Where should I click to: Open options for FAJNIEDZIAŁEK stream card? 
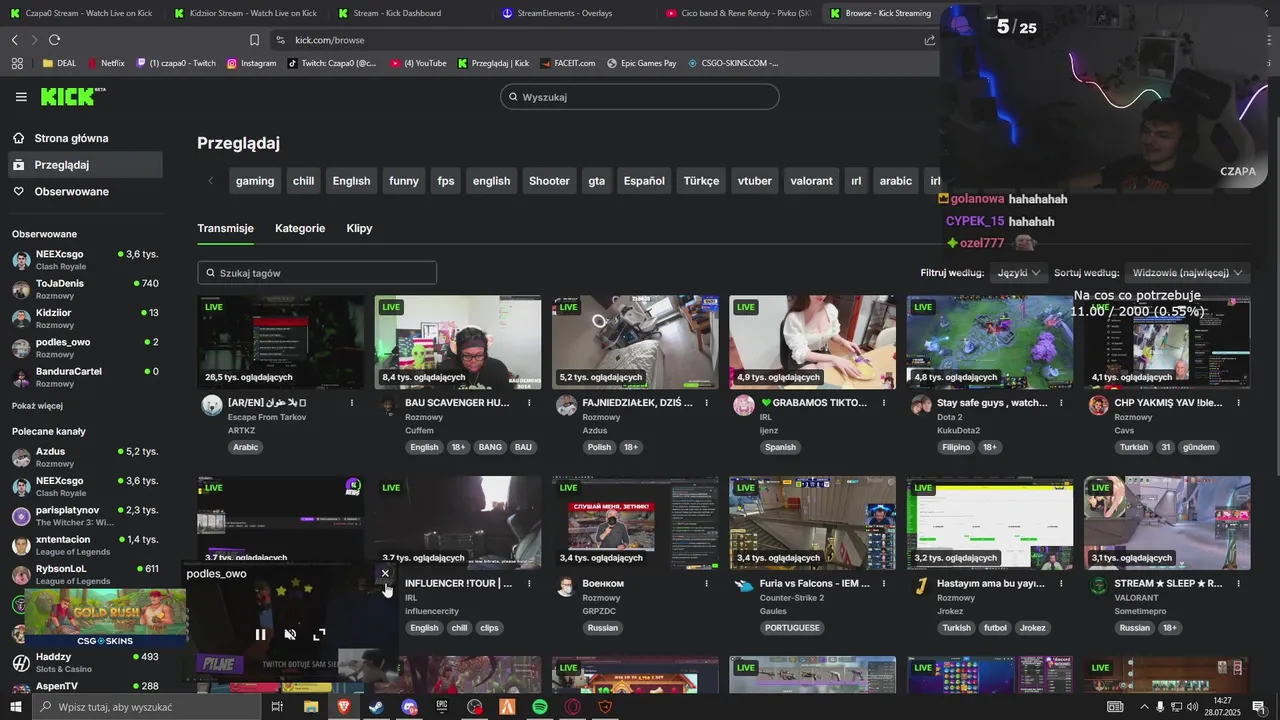click(x=706, y=403)
